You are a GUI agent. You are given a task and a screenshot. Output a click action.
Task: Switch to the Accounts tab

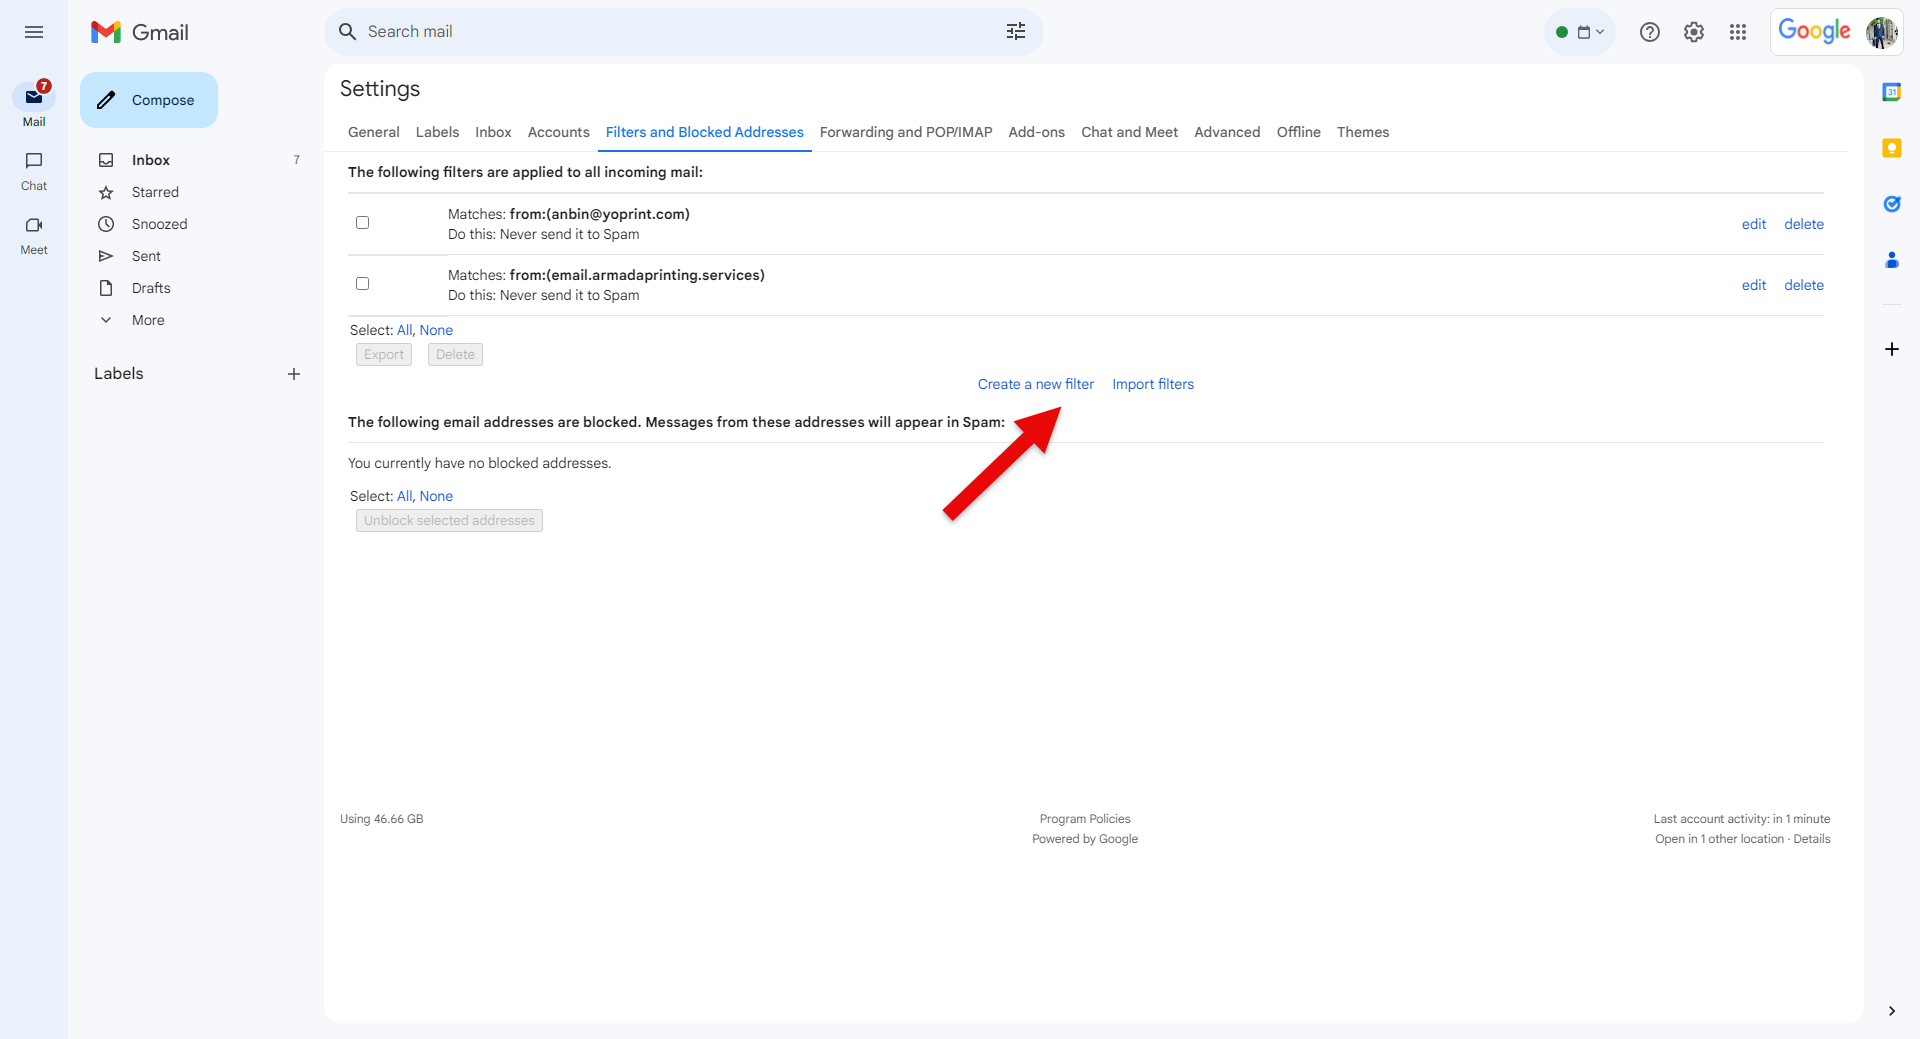click(x=558, y=132)
